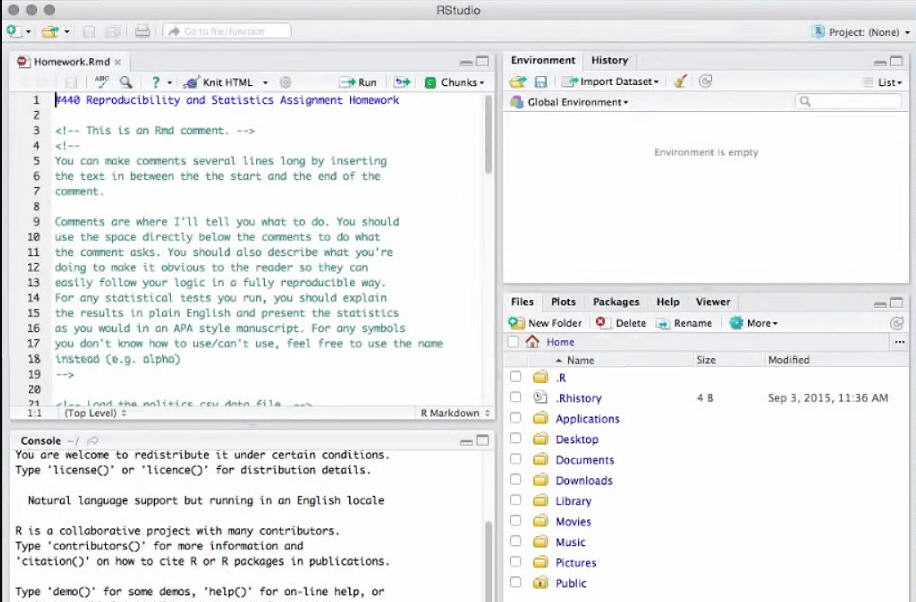Select the .R folder checkbox
The height and width of the screenshot is (602, 916).
point(515,377)
